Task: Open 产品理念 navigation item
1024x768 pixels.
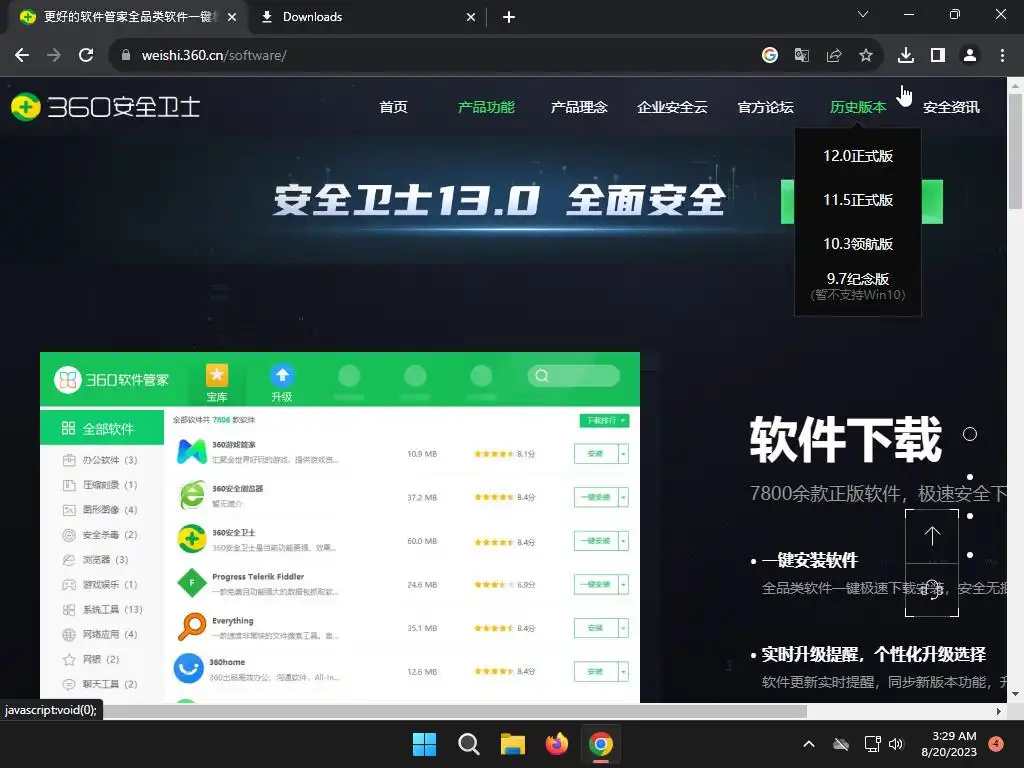Action: pos(579,107)
